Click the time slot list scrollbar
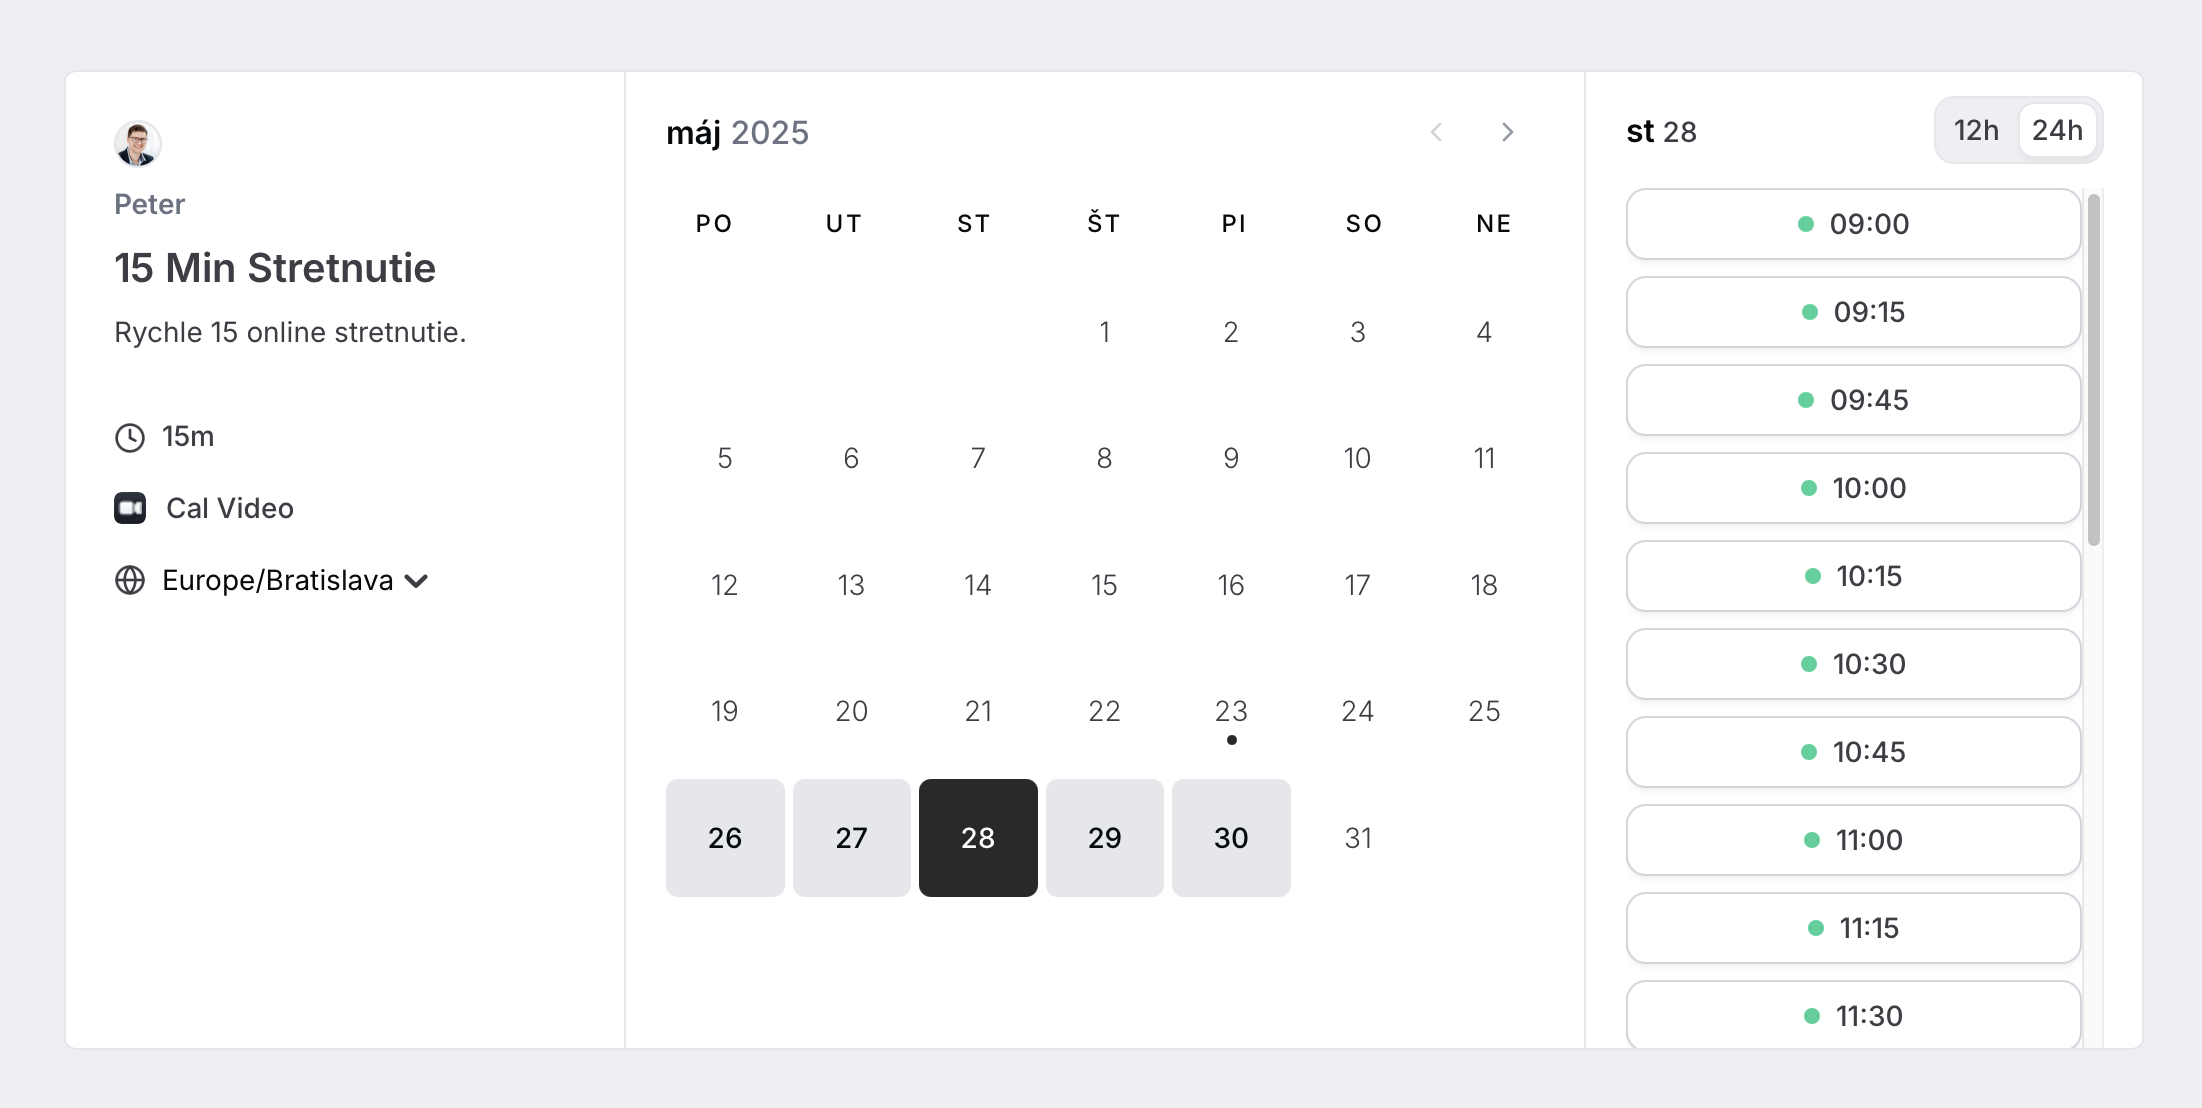2202x1108 pixels. point(2093,370)
